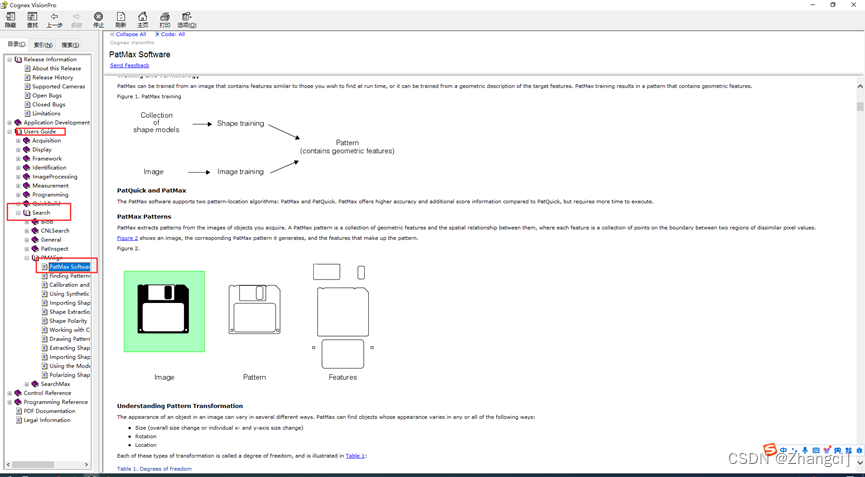Collapse the Users Guide tree node

click(9, 132)
